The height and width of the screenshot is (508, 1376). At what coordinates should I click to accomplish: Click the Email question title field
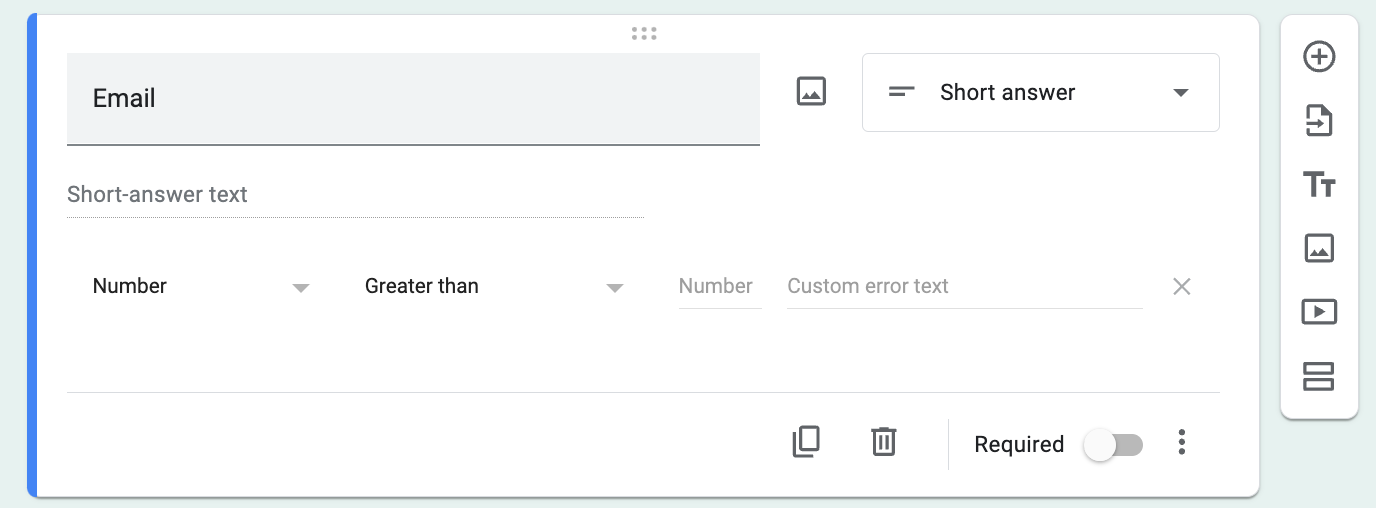(x=413, y=99)
